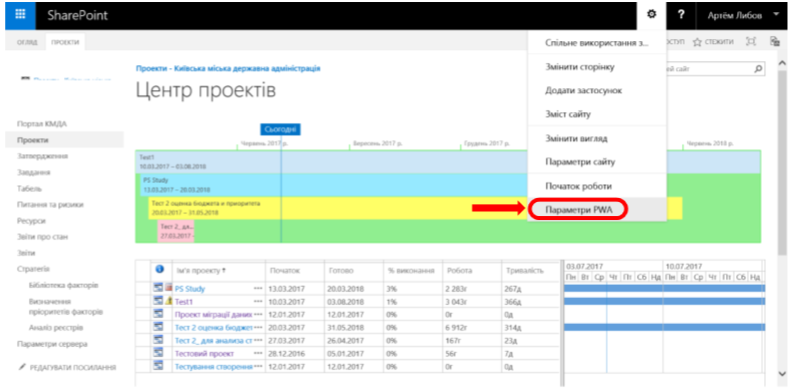This screenshot has width=791, height=388.
Task: Click the page scrollbar up arrow
Action: click(x=782, y=63)
